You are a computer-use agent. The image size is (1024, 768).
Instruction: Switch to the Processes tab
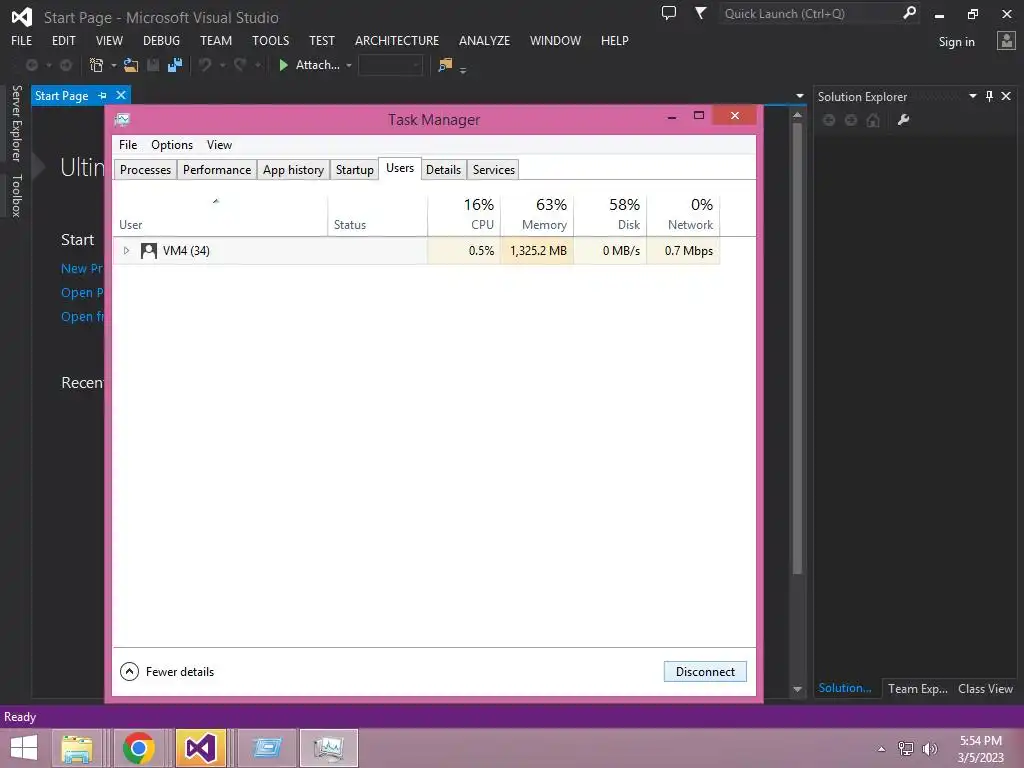pos(145,170)
